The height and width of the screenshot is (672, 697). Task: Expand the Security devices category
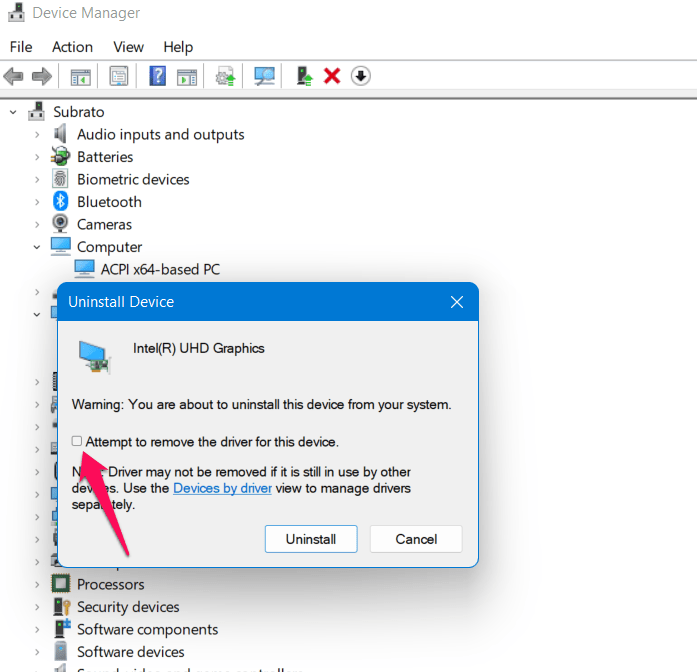click(x=37, y=607)
